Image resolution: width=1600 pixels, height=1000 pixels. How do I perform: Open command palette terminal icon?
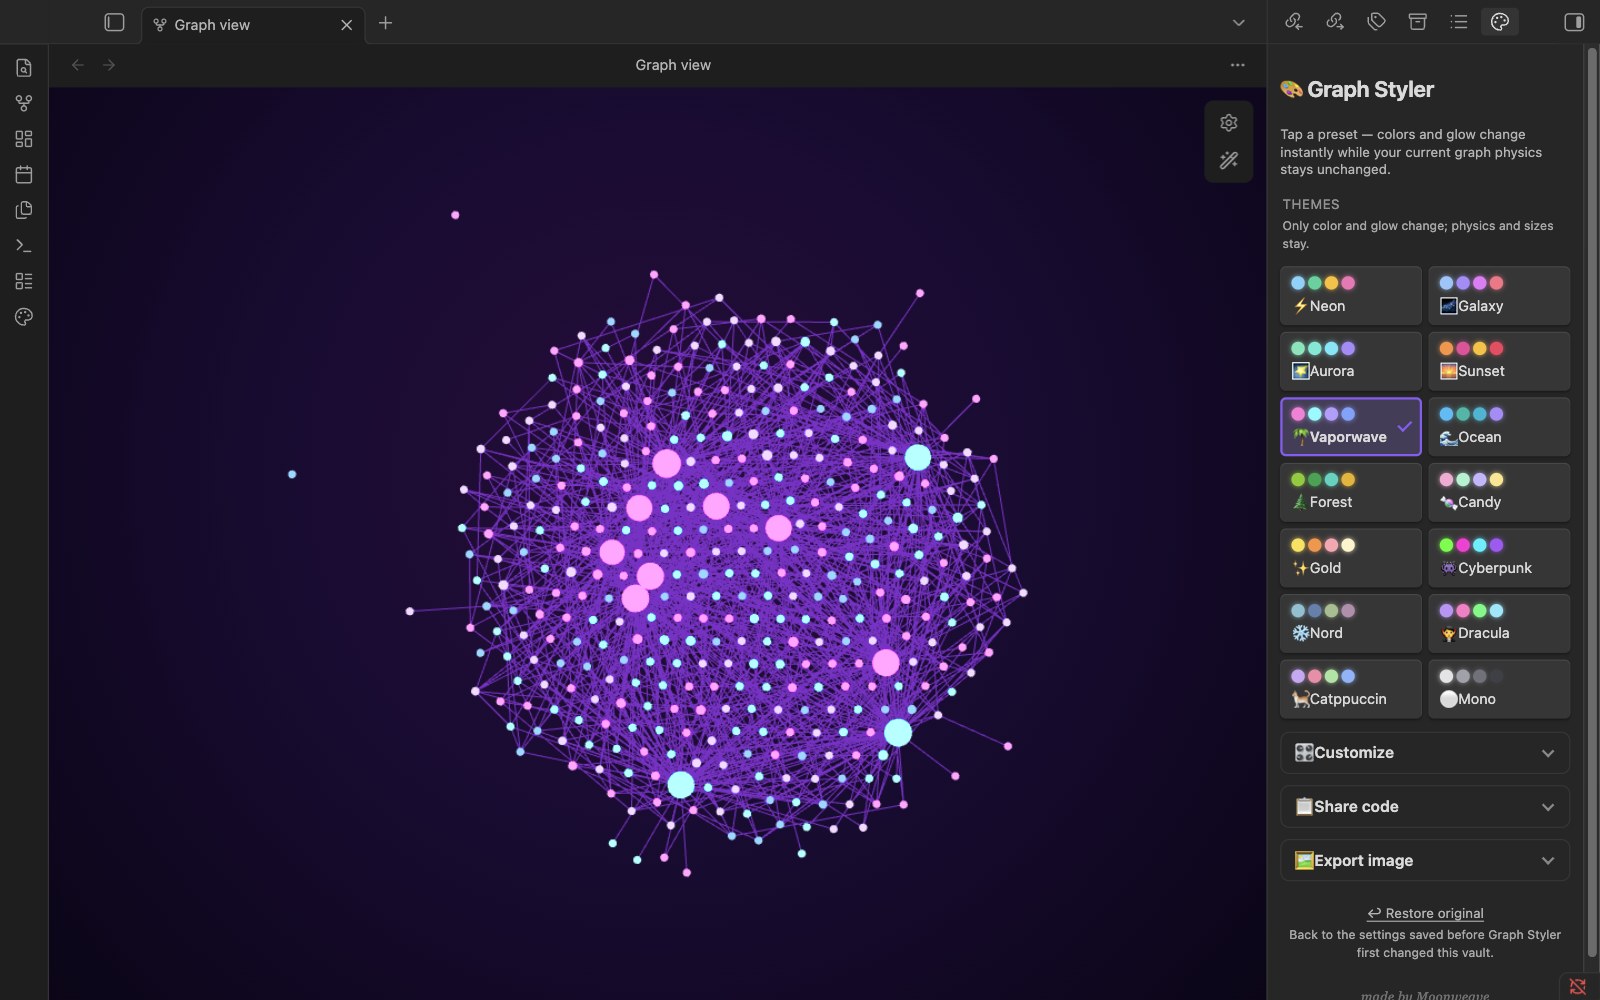pos(24,246)
